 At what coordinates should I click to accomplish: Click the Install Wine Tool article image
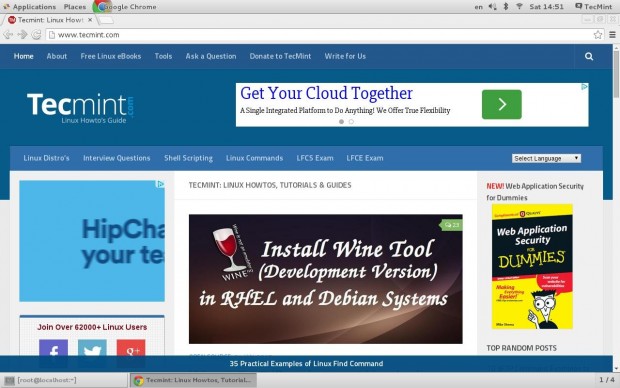tap(325, 279)
